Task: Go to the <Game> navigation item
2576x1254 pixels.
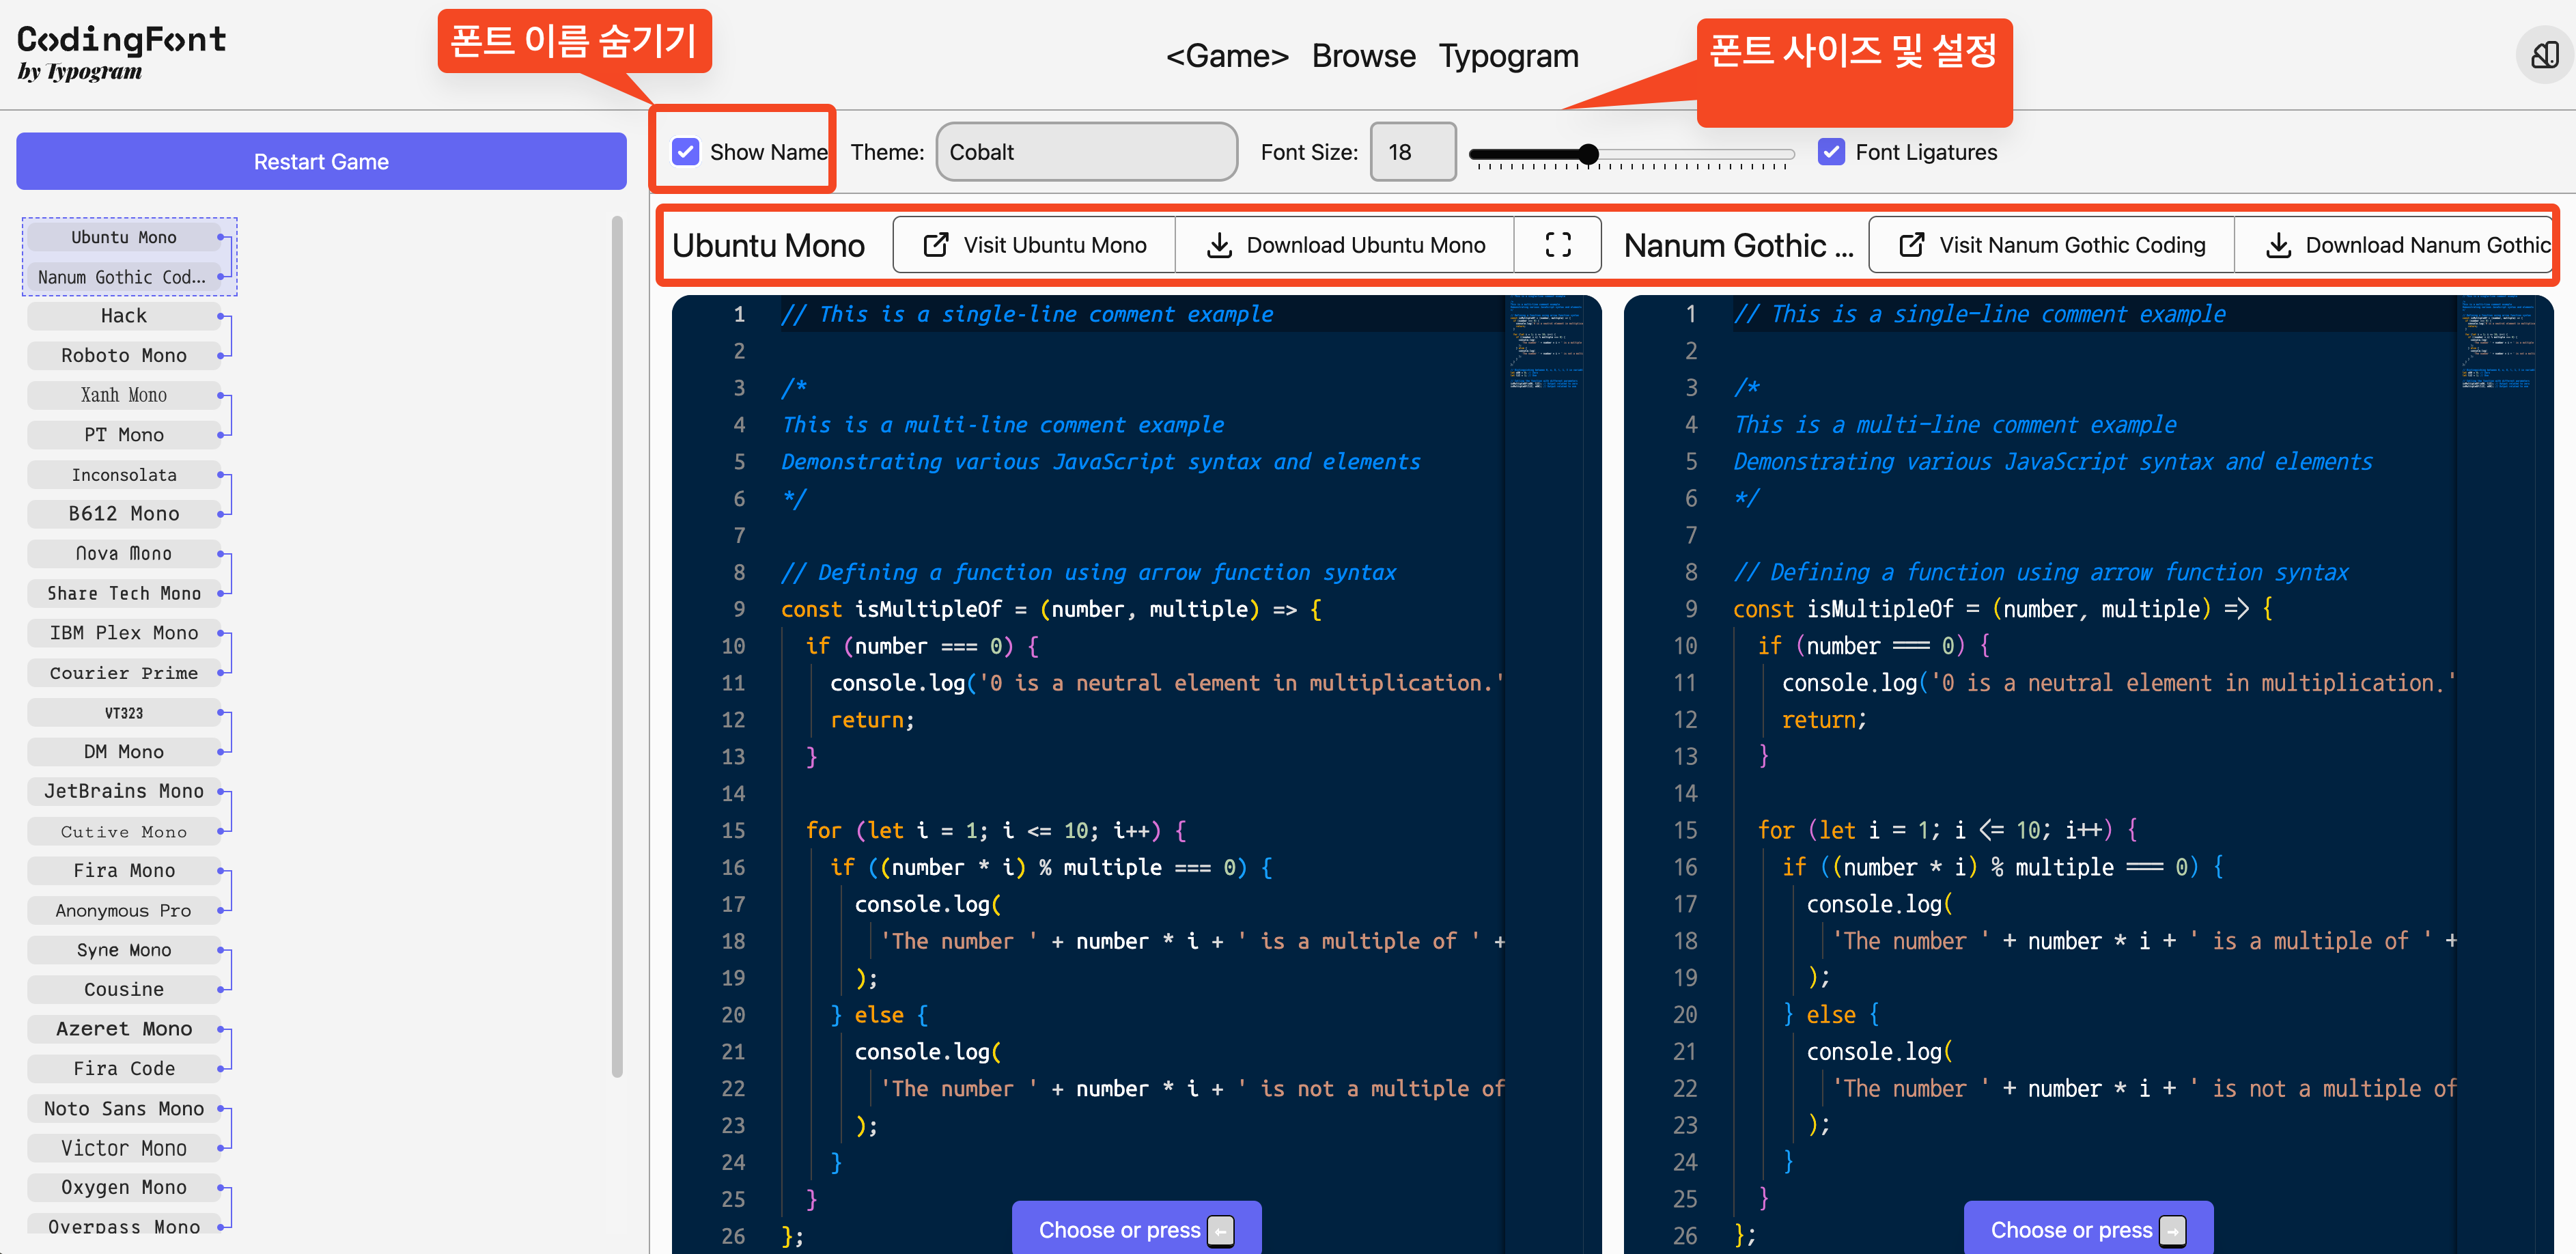Action: [x=1227, y=56]
